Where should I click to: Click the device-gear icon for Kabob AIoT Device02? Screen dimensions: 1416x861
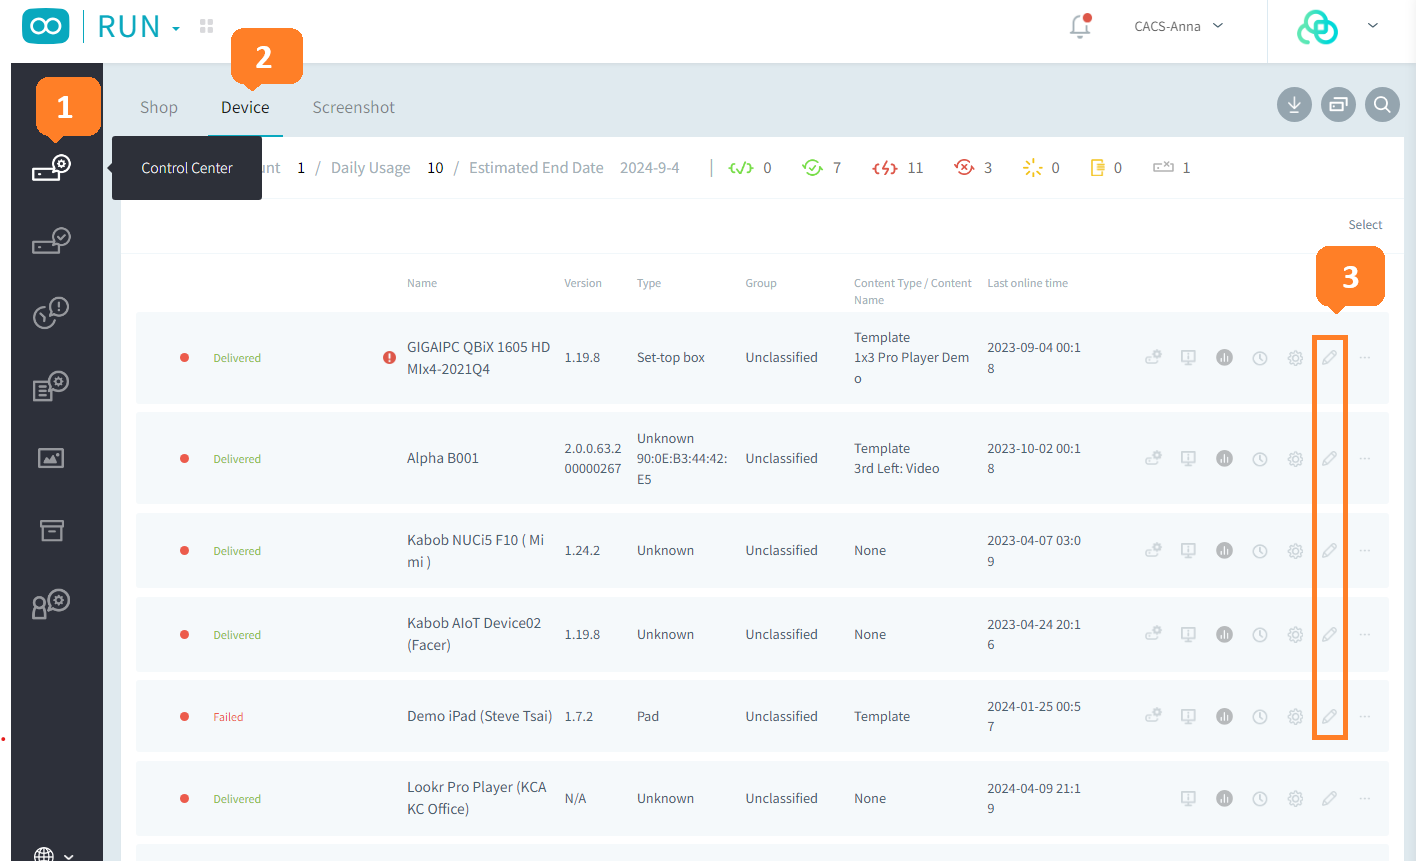click(1153, 634)
